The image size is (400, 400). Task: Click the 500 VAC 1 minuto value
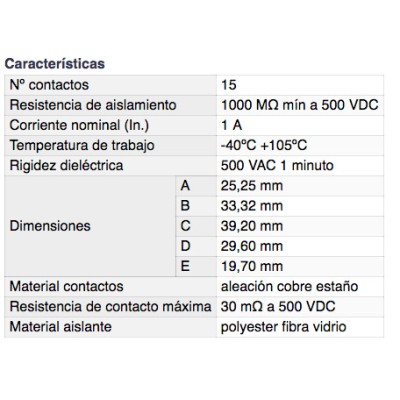click(x=277, y=166)
